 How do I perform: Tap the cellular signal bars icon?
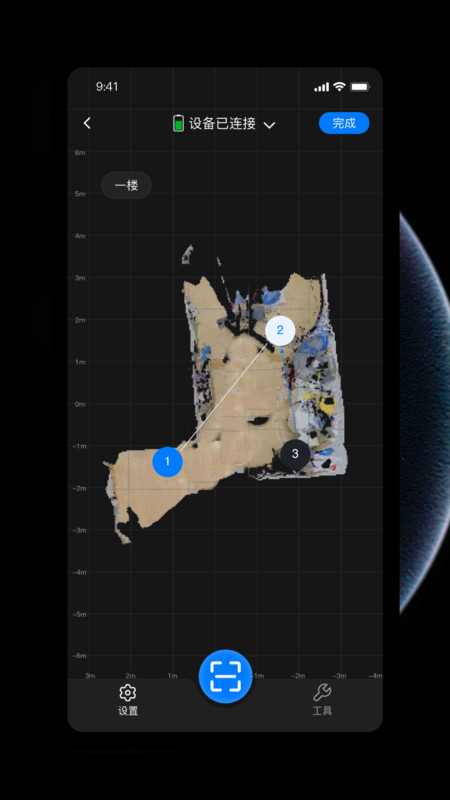[321, 87]
